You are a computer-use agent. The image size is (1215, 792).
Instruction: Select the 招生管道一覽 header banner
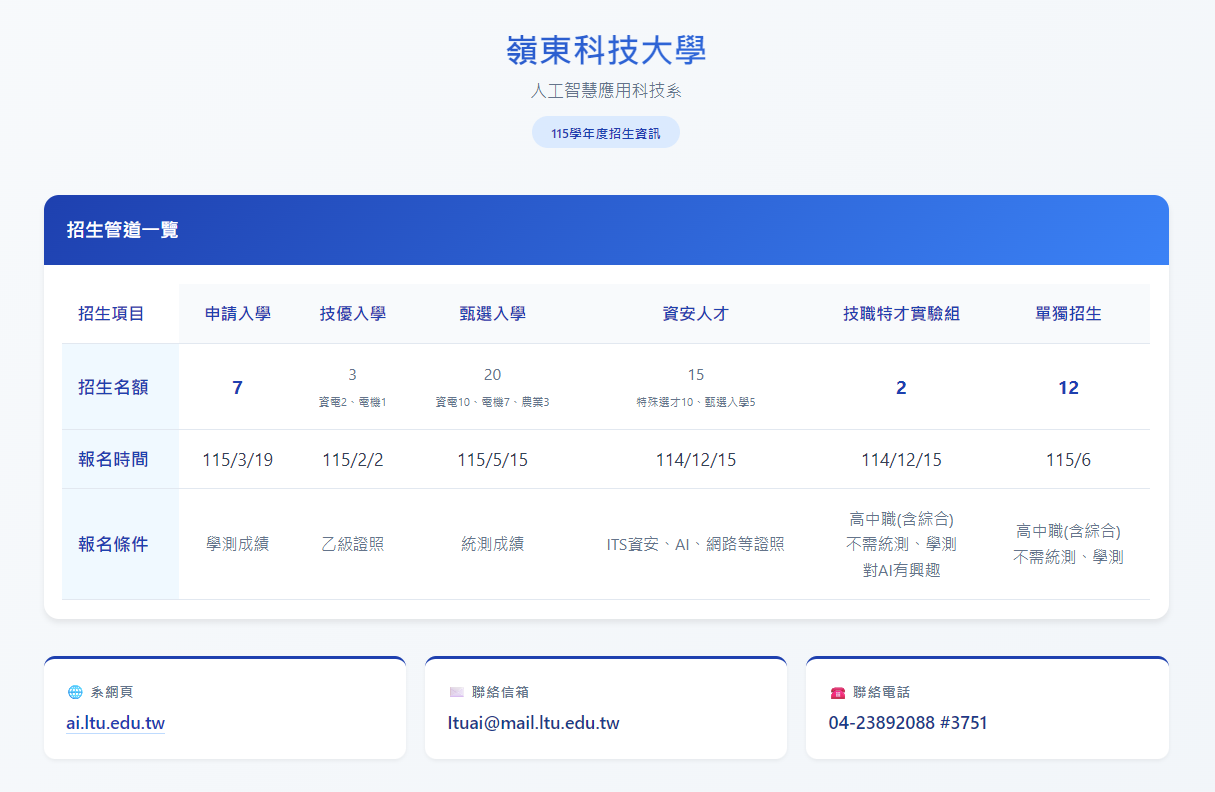point(605,230)
